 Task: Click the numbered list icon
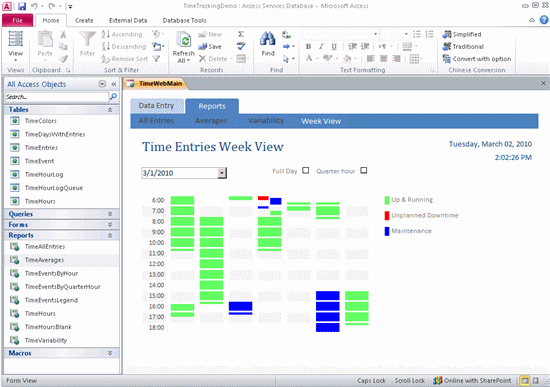click(x=429, y=34)
